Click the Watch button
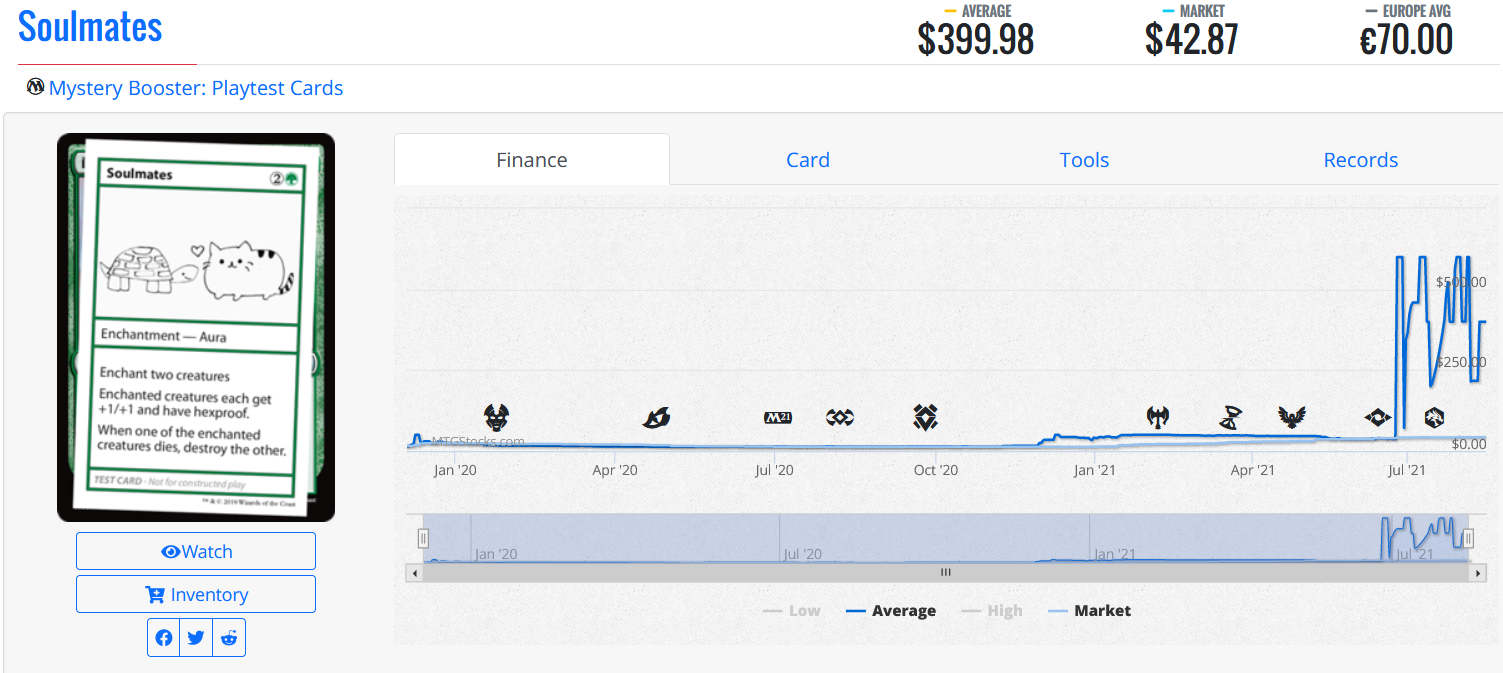Viewport: 1503px width, 673px height. tap(196, 551)
